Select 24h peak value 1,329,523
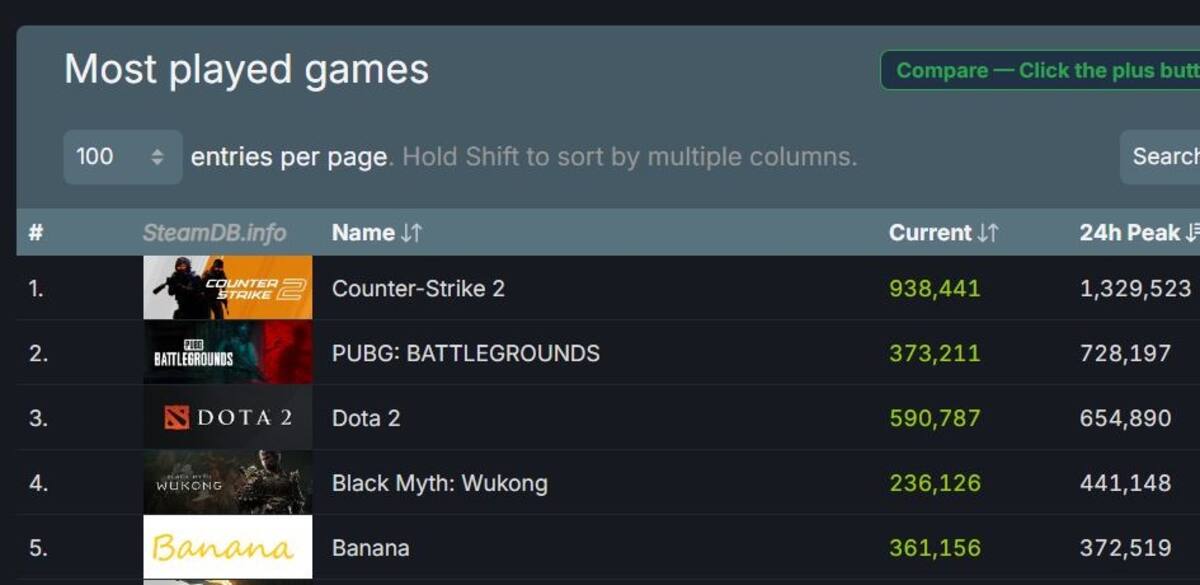Viewport: 1200px width, 585px height. [1135, 289]
